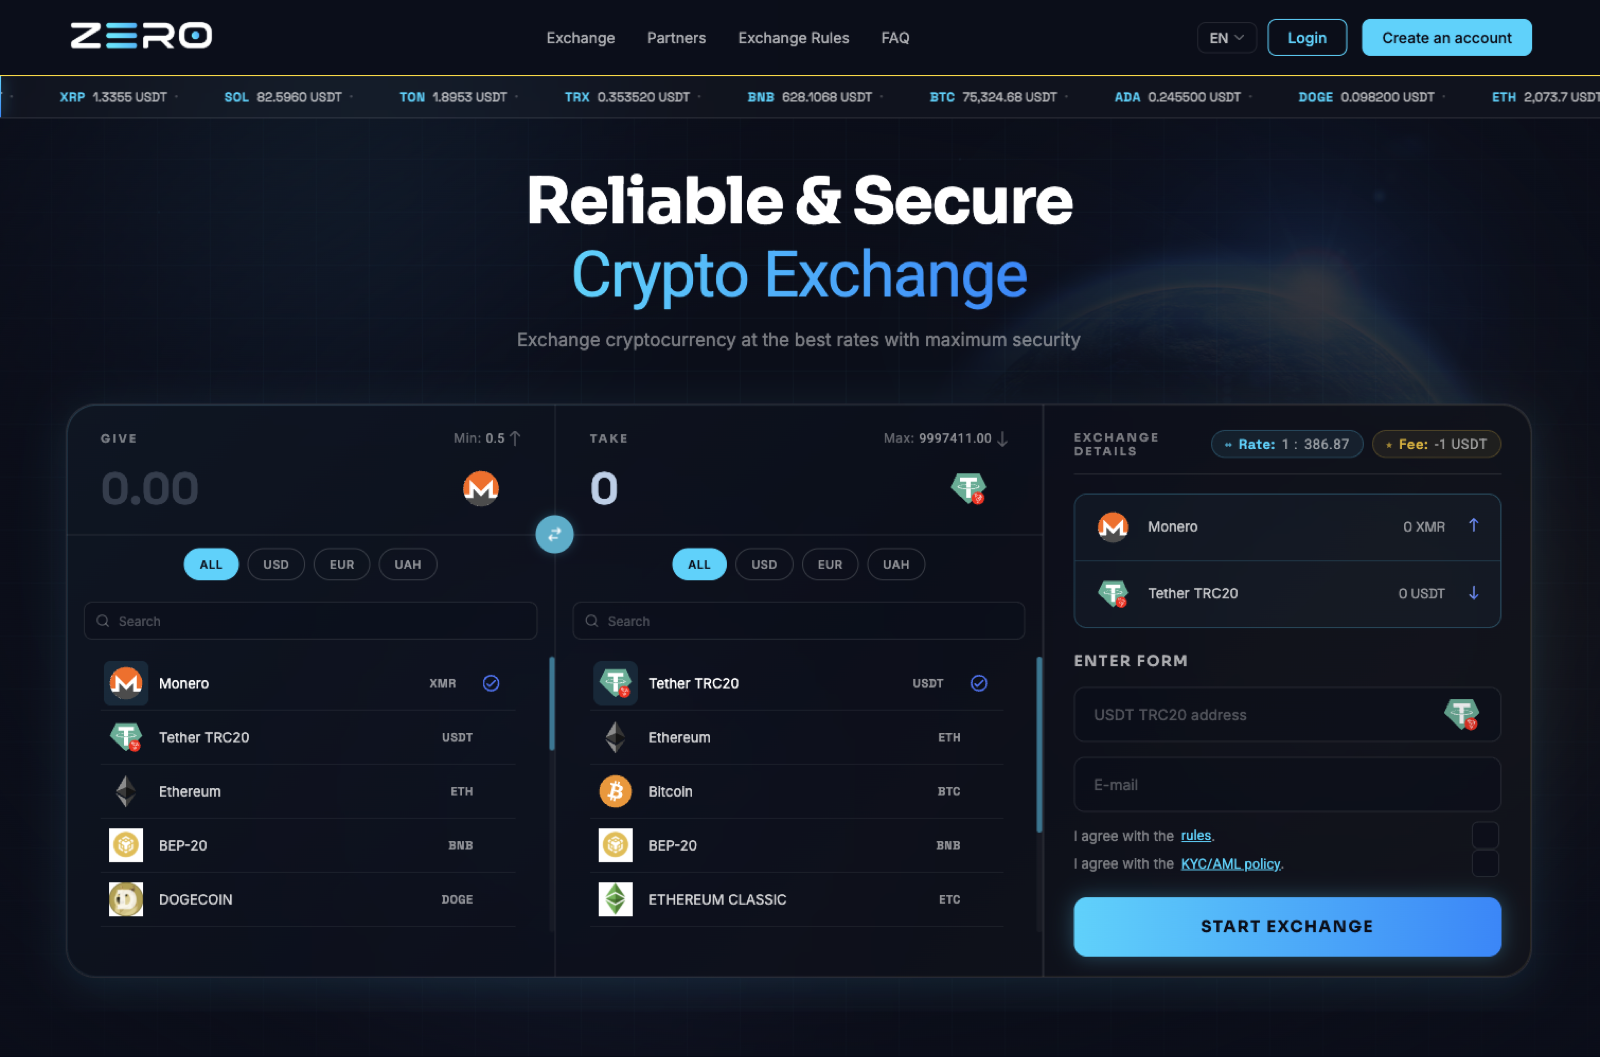The width and height of the screenshot is (1600, 1057).
Task: Open the EN language dropdown
Action: pyautogui.click(x=1227, y=38)
